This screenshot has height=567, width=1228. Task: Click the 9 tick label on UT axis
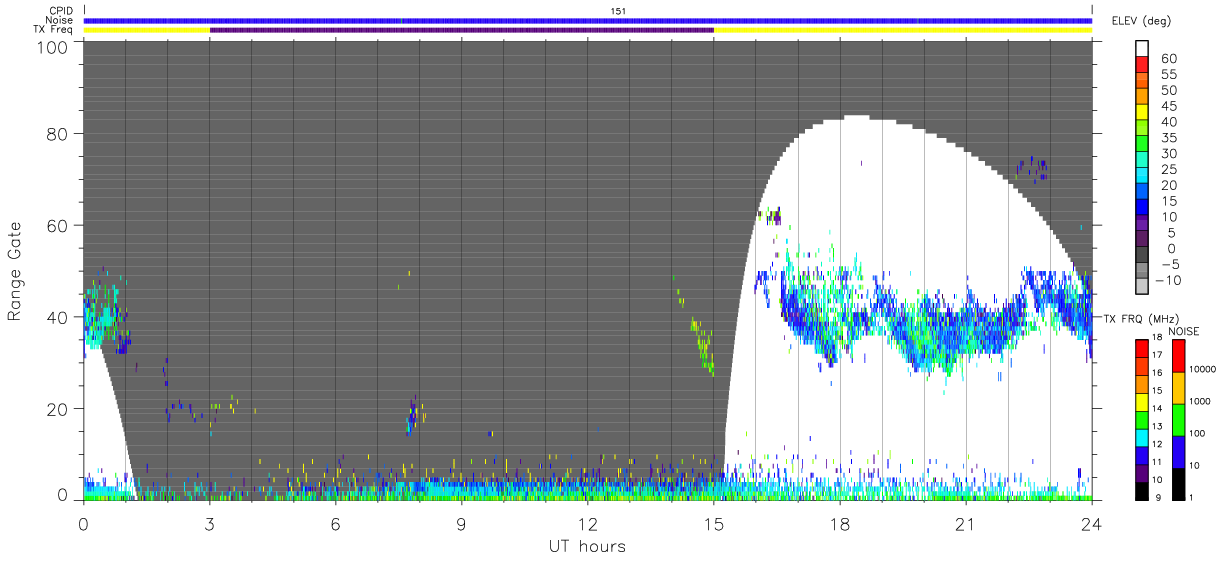coord(462,523)
